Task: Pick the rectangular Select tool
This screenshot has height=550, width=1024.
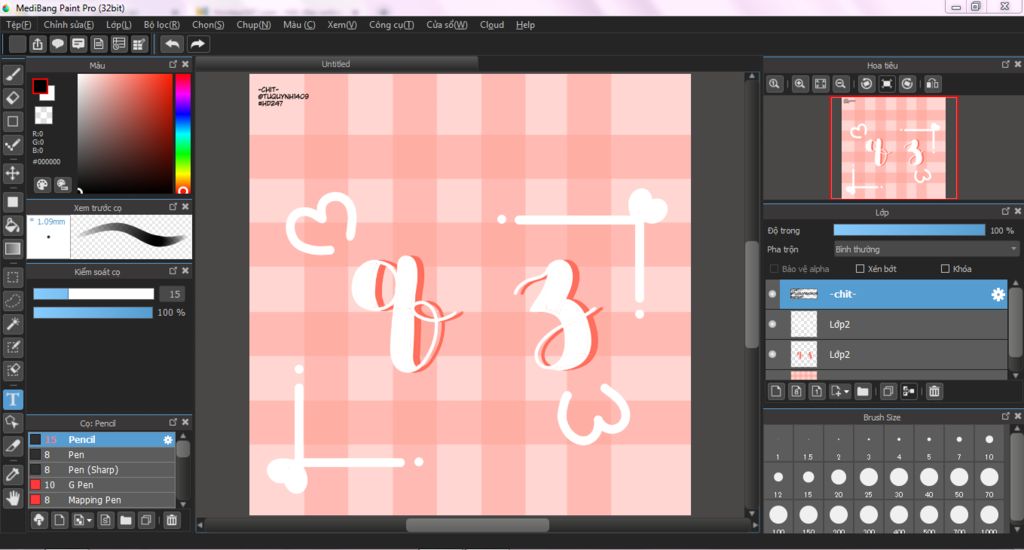Action: coord(12,277)
